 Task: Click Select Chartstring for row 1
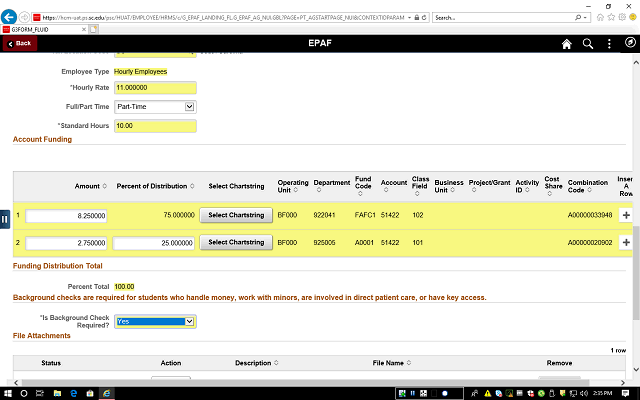coord(236,215)
